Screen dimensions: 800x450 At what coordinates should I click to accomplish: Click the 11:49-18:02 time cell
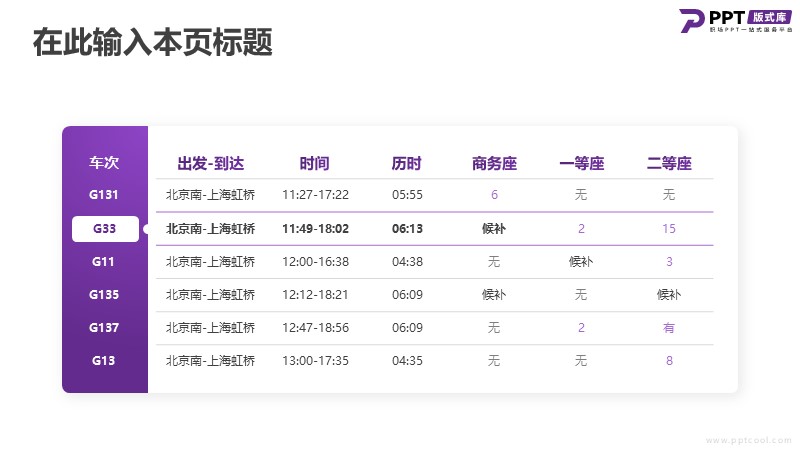pos(315,229)
